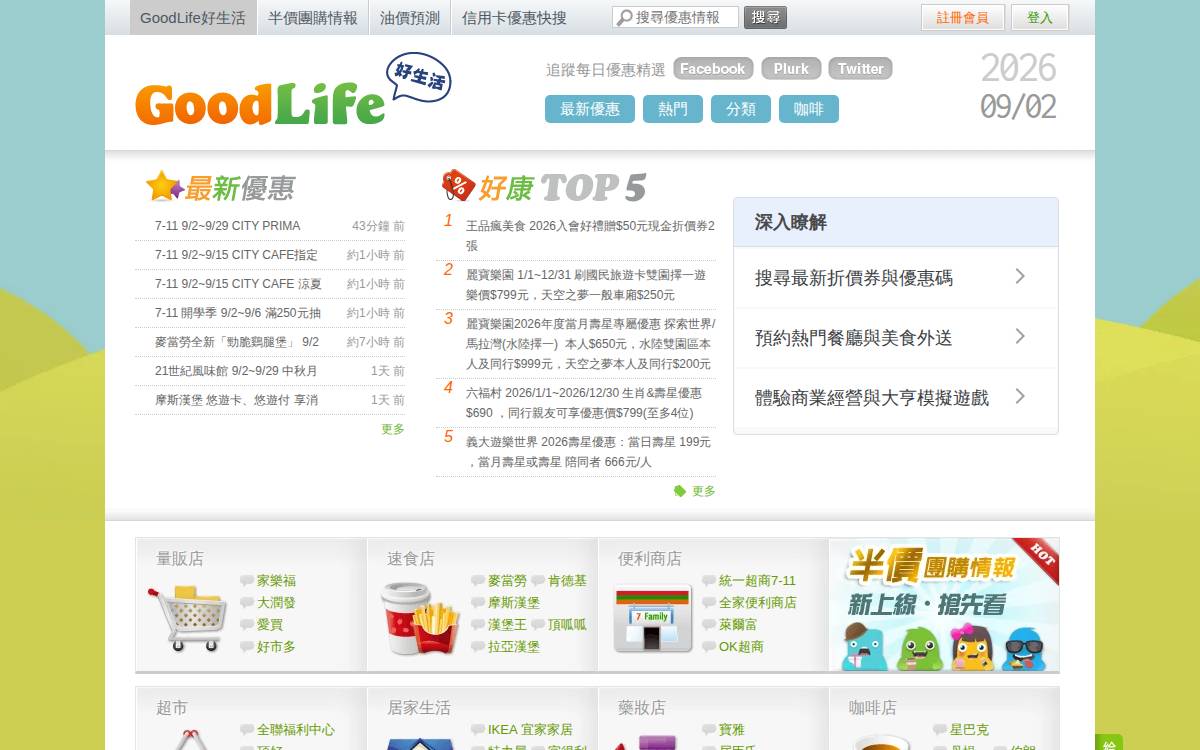Follow on Twitter button
Image resolution: width=1200 pixels, height=750 pixels.
(x=860, y=69)
